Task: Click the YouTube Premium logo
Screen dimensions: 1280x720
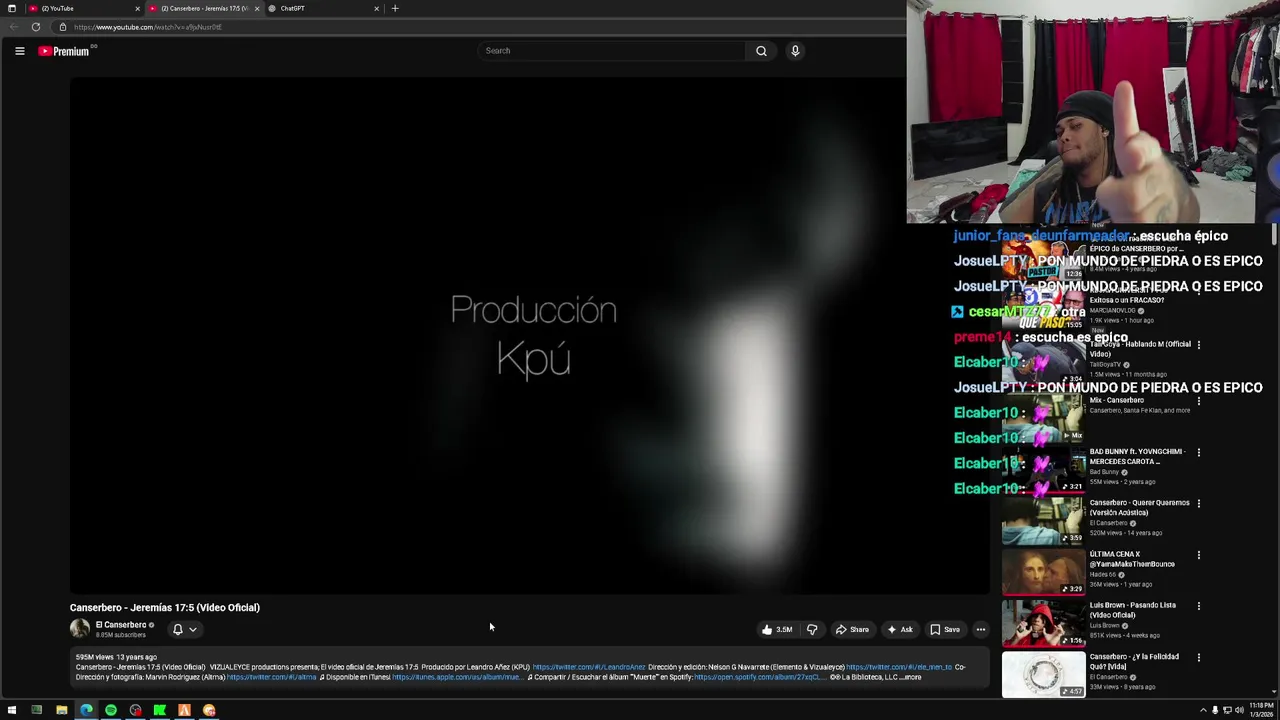Action: click(x=65, y=51)
